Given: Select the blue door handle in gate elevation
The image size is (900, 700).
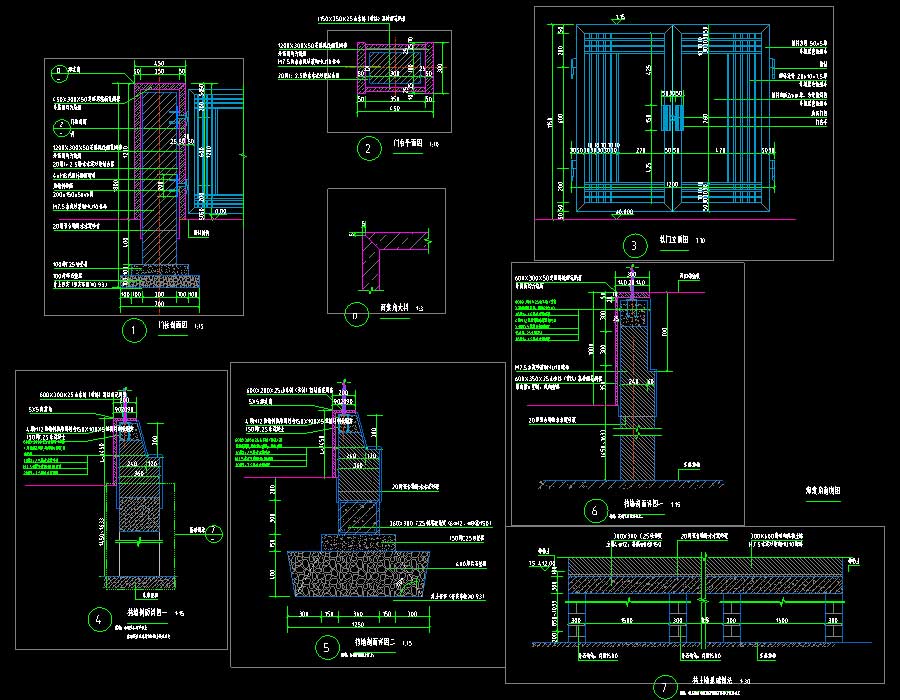Looking at the screenshot, I should click(x=672, y=117).
